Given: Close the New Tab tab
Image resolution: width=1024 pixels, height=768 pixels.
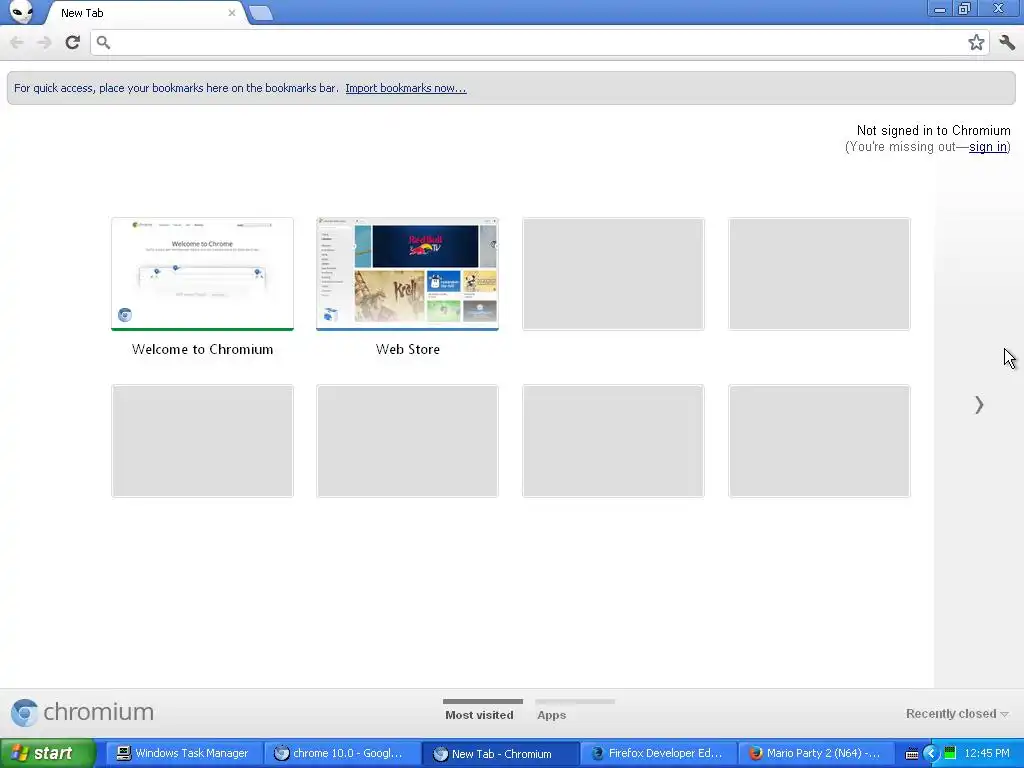Looking at the screenshot, I should pyautogui.click(x=232, y=12).
